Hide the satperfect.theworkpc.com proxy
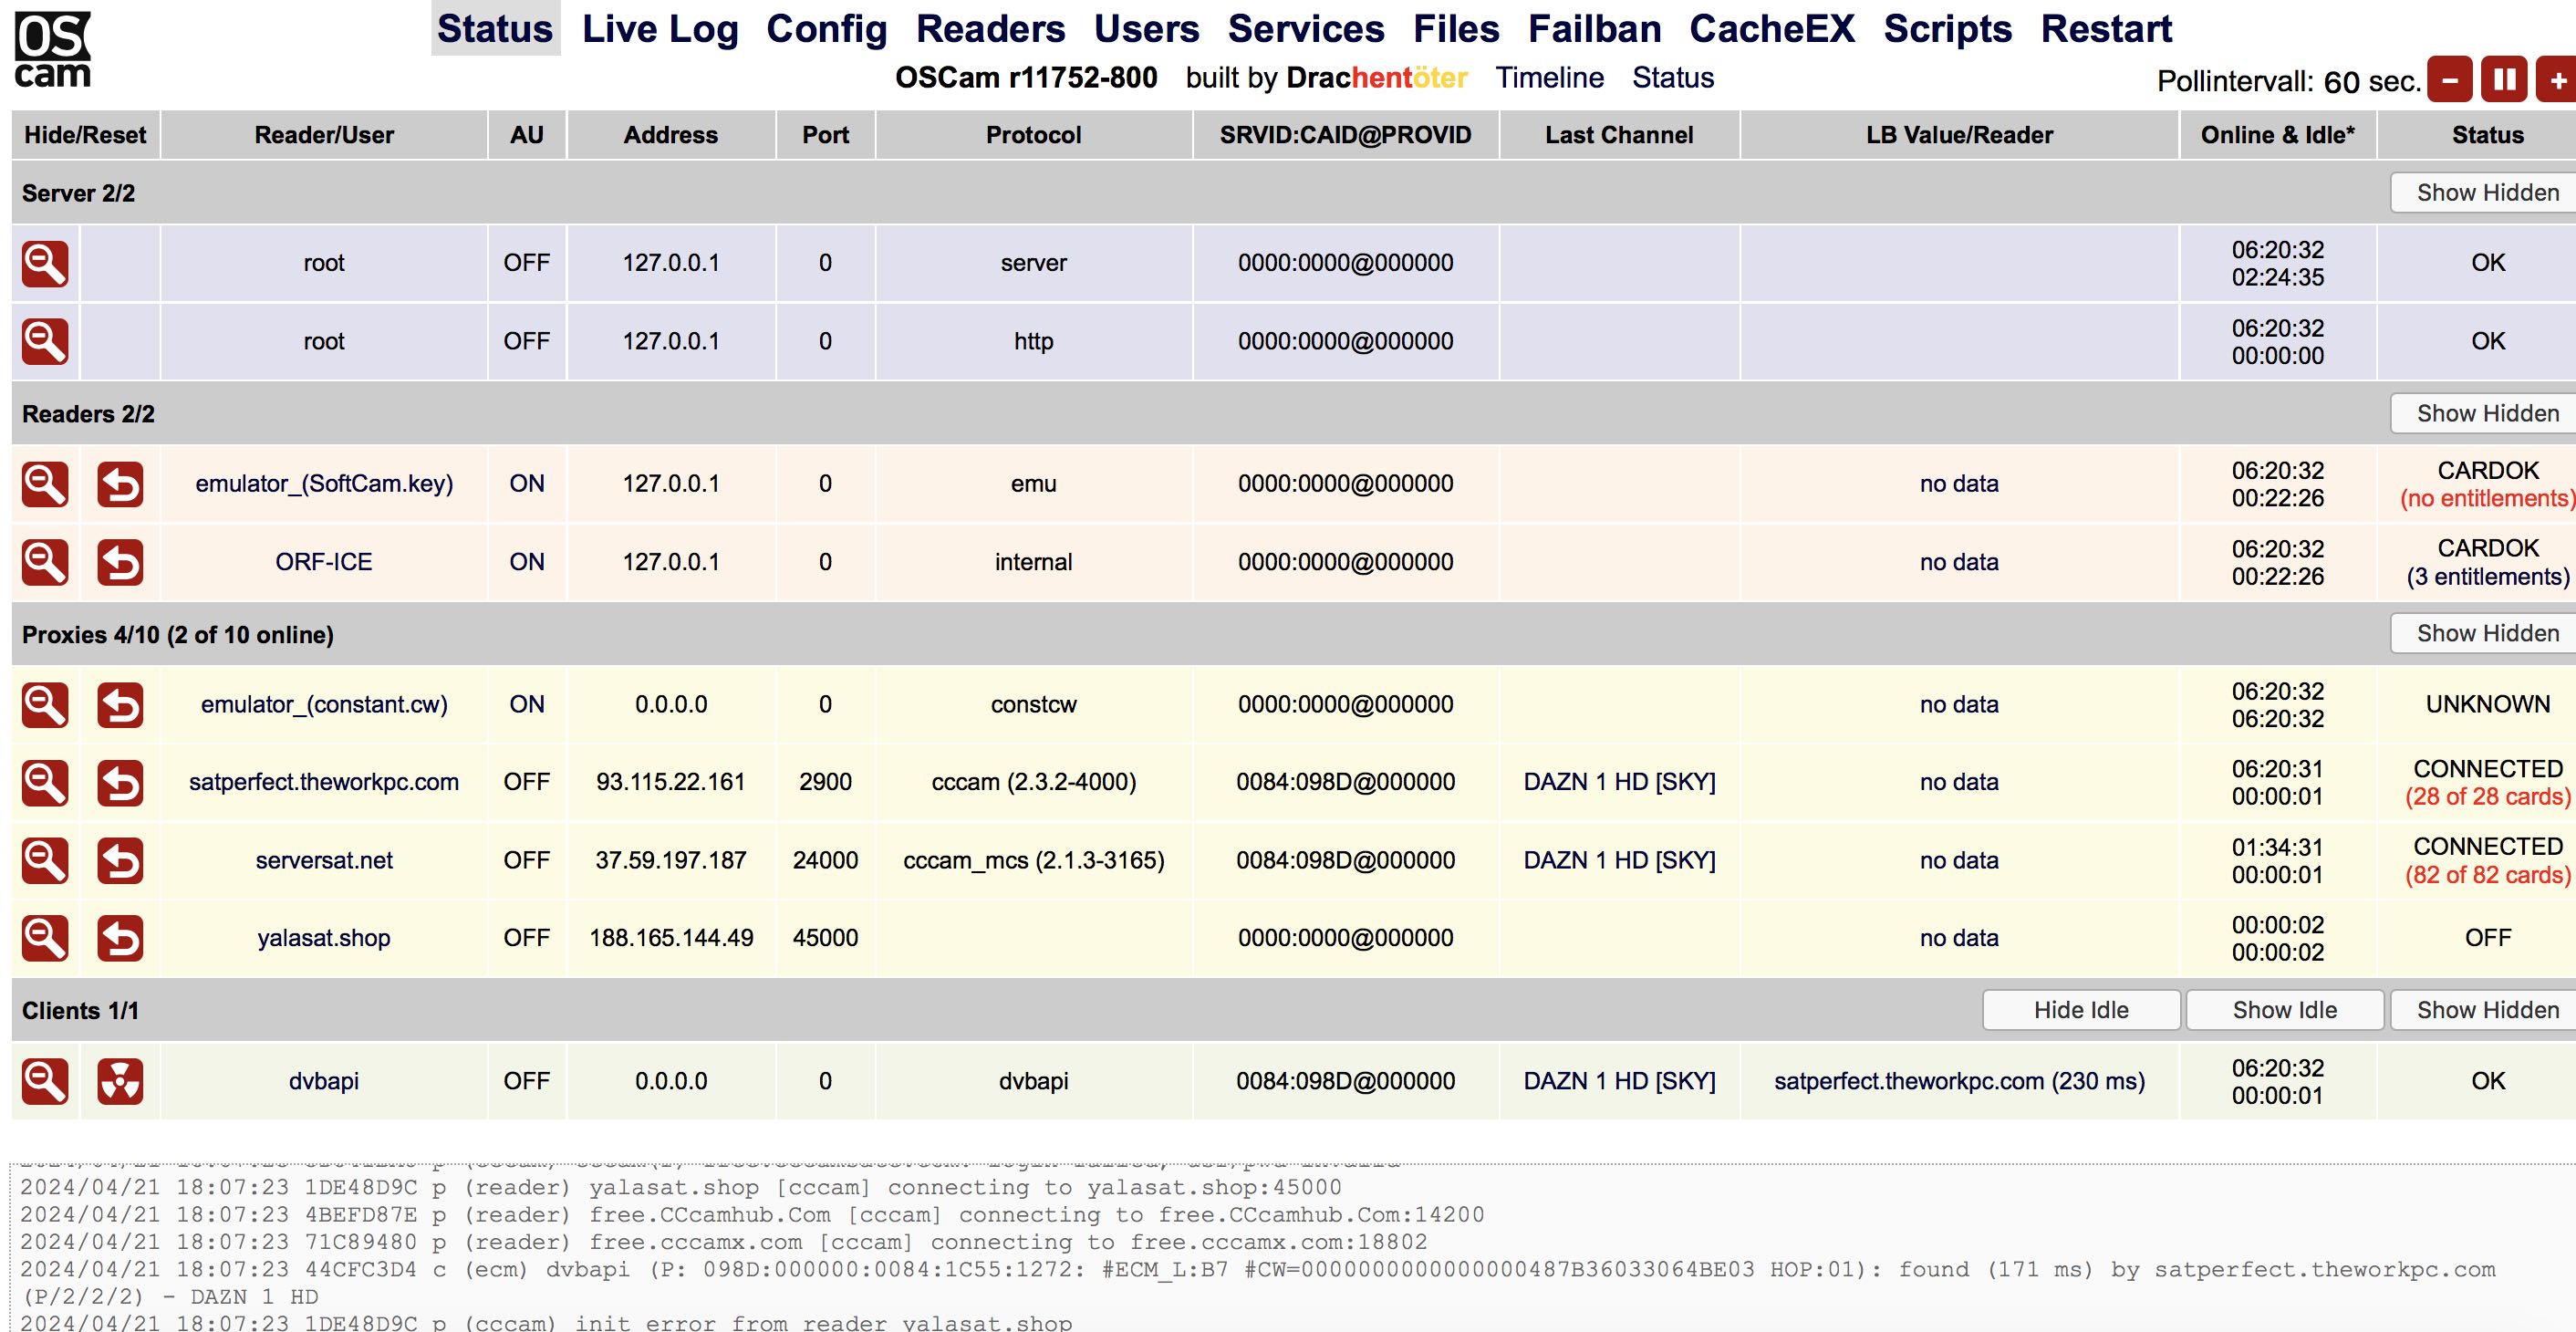The image size is (2576, 1332). [x=45, y=783]
